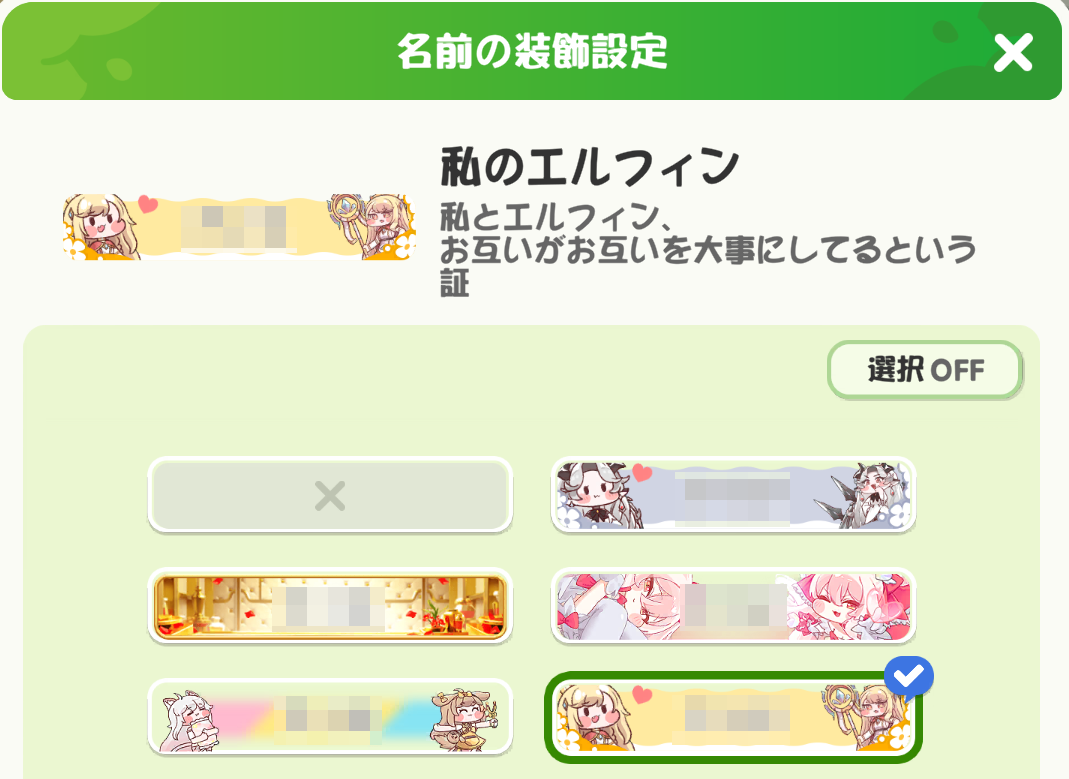Click the 私のエルフィン title text
1069x779 pixels.
[x=590, y=166]
